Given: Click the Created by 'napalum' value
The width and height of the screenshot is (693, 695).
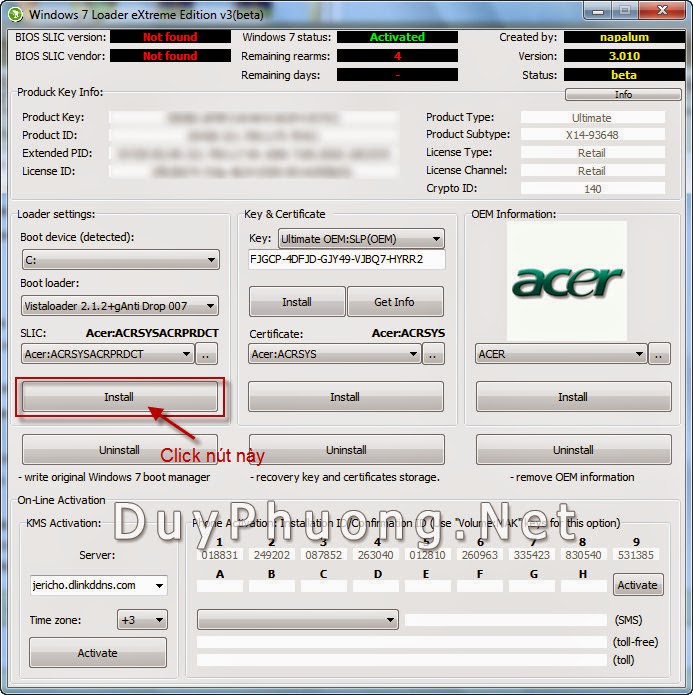Looking at the screenshot, I should pos(624,37).
